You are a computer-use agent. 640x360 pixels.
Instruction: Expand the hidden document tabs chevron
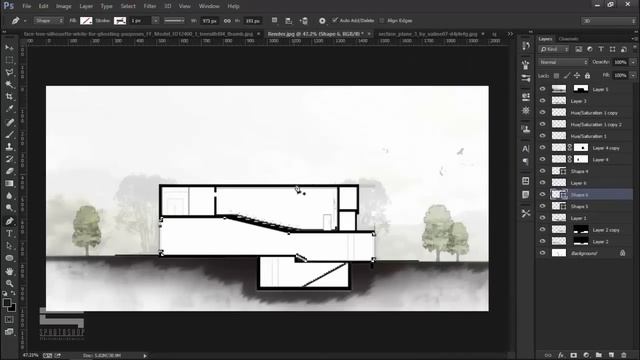click(x=510, y=34)
